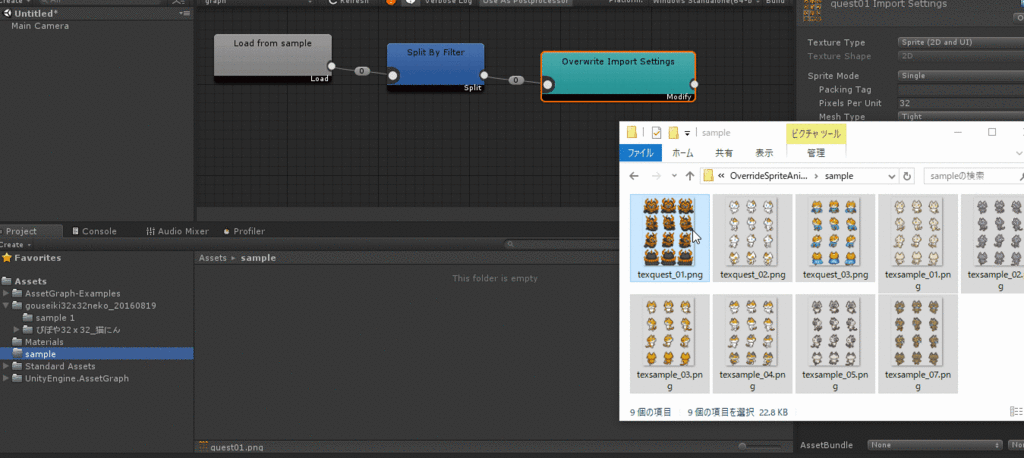The image size is (1024, 458).
Task: Refresh the Explorer folder view
Action: pyautogui.click(x=906, y=176)
